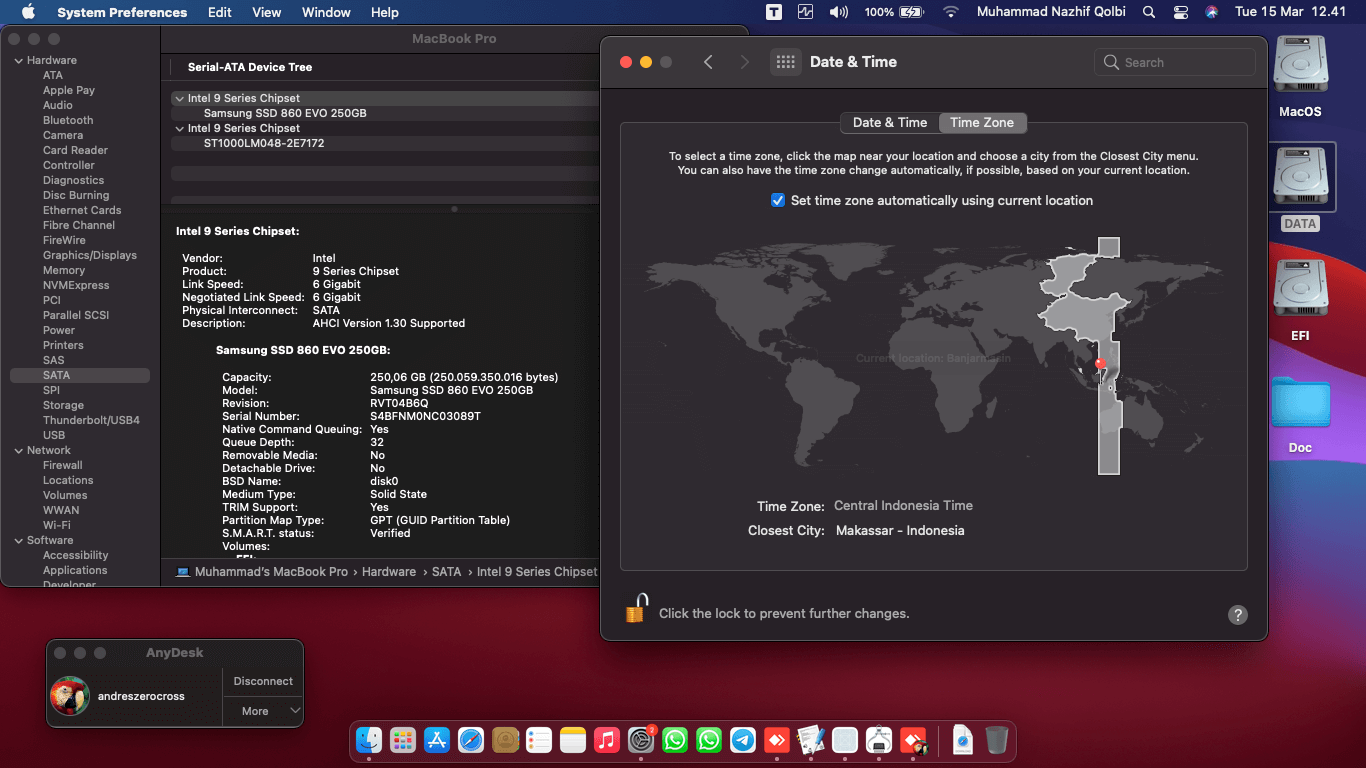Select NVMExpress in the sidebar
The height and width of the screenshot is (768, 1366).
coord(76,285)
